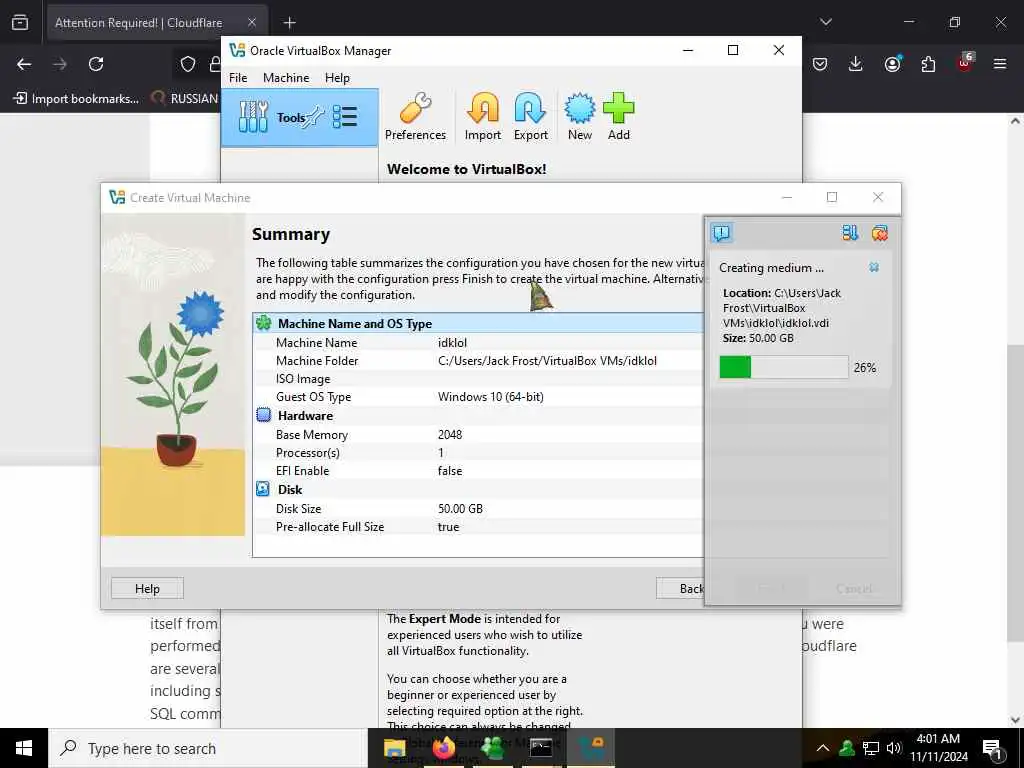The height and width of the screenshot is (768, 1024).
Task: Cancel the Creating medium progress notification
Action: point(874,267)
